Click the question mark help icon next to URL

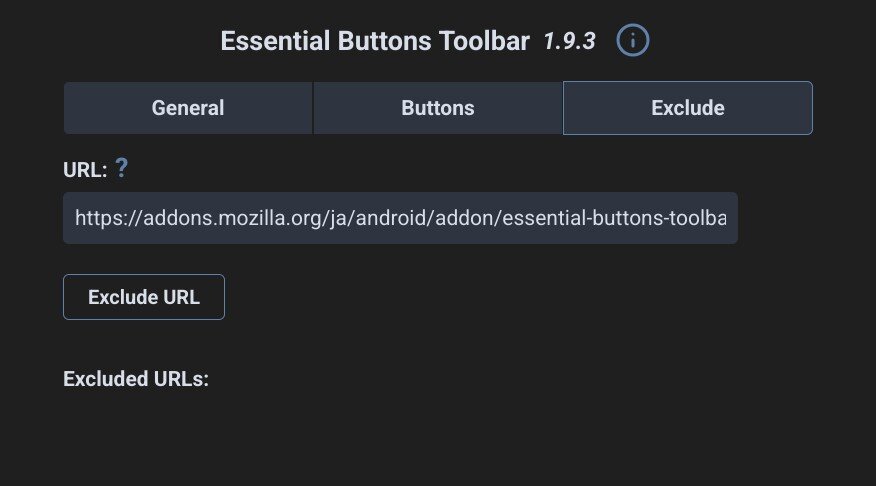(122, 168)
